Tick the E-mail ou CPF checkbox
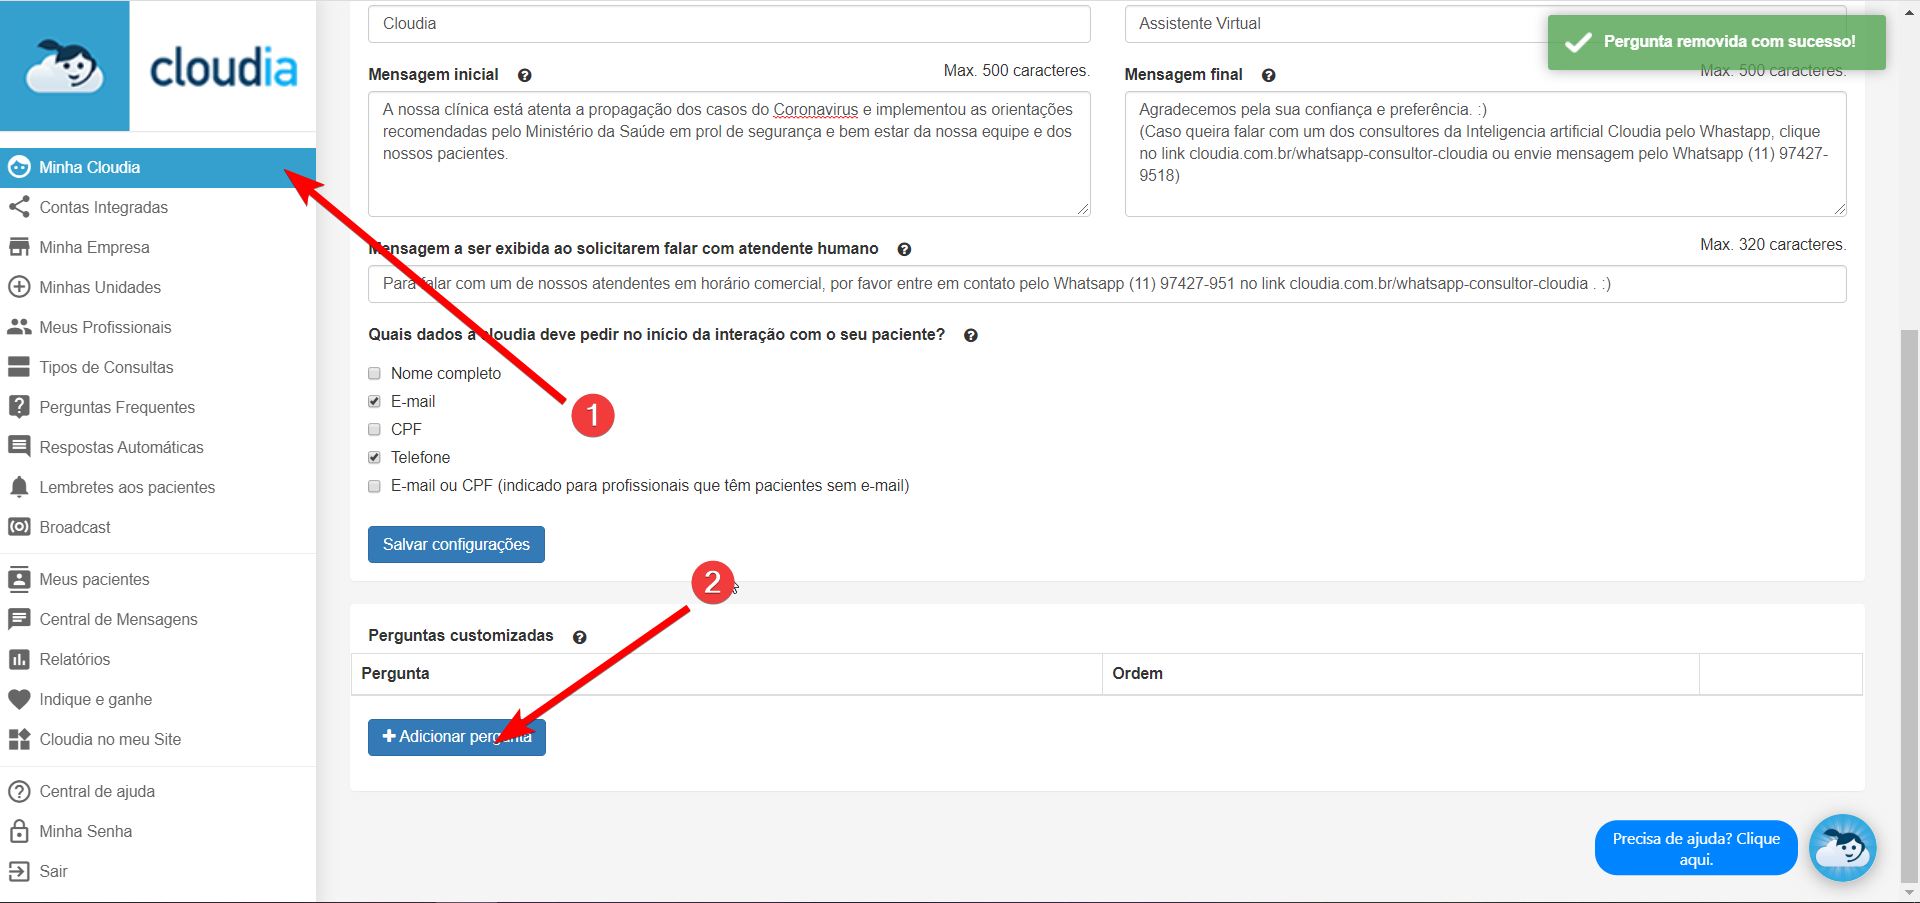1920x903 pixels. [374, 486]
